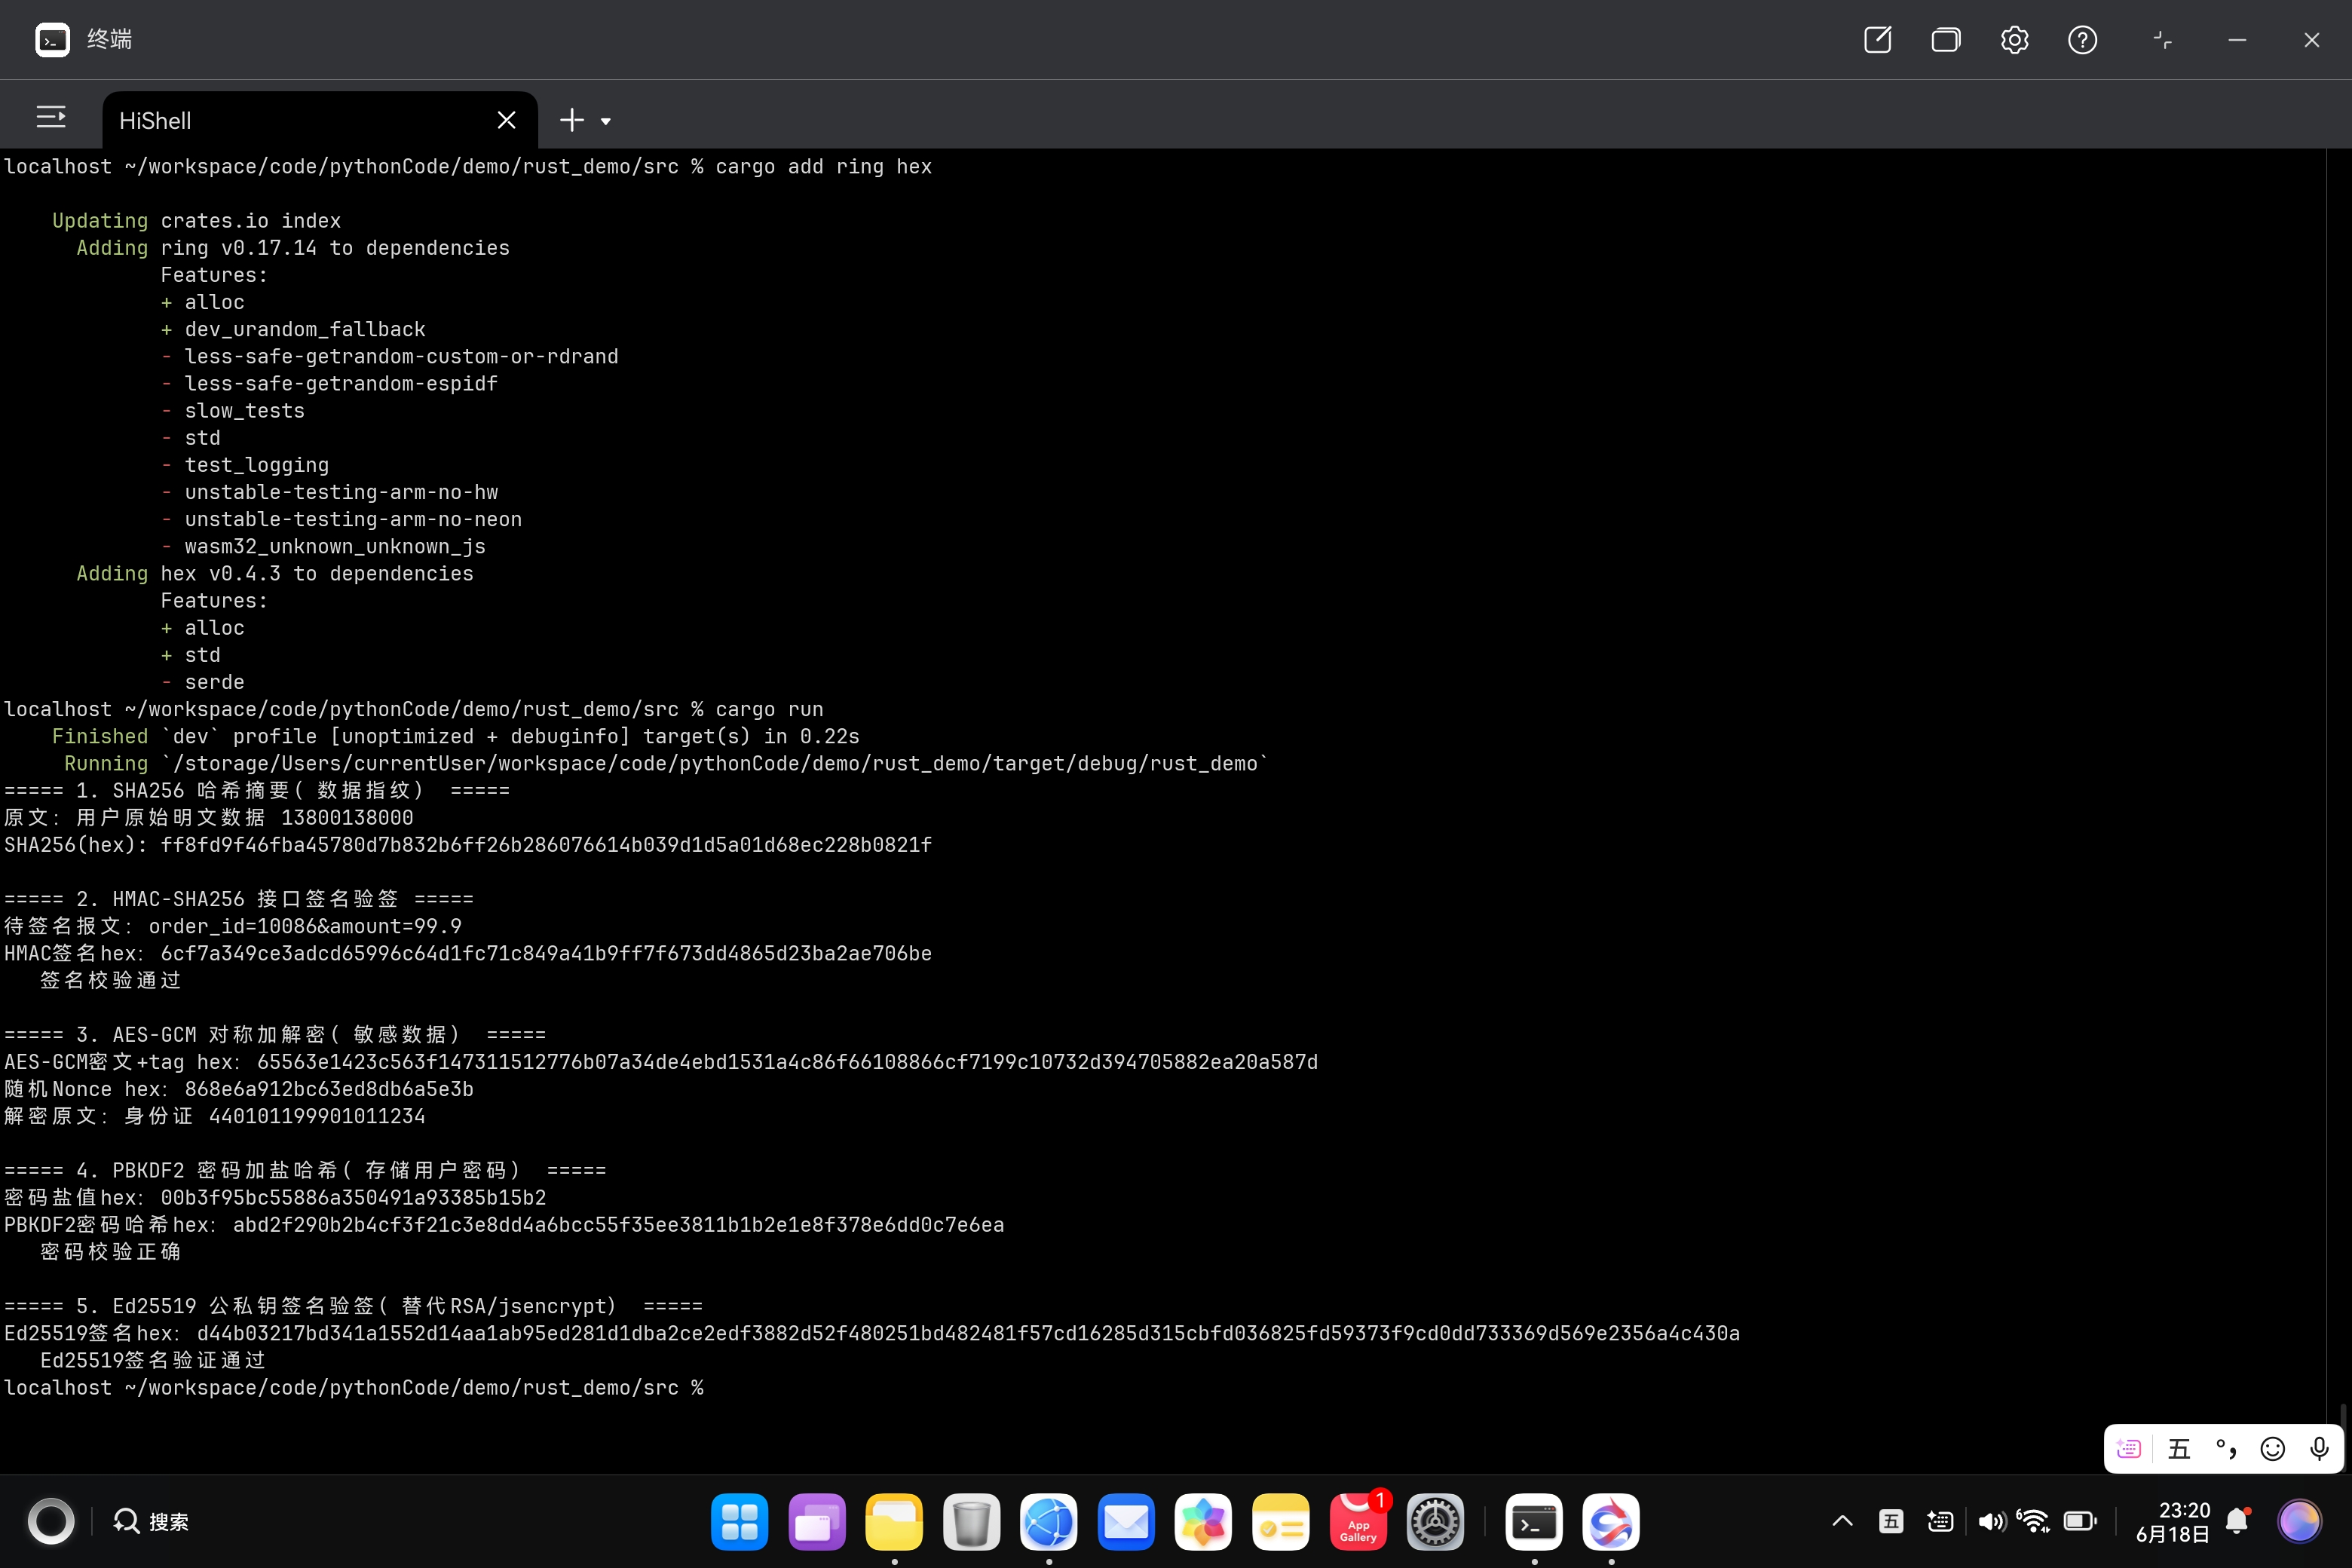Expand the hidden tray icons chevron
Viewport: 2352px width, 1568px height.
(x=1842, y=1521)
